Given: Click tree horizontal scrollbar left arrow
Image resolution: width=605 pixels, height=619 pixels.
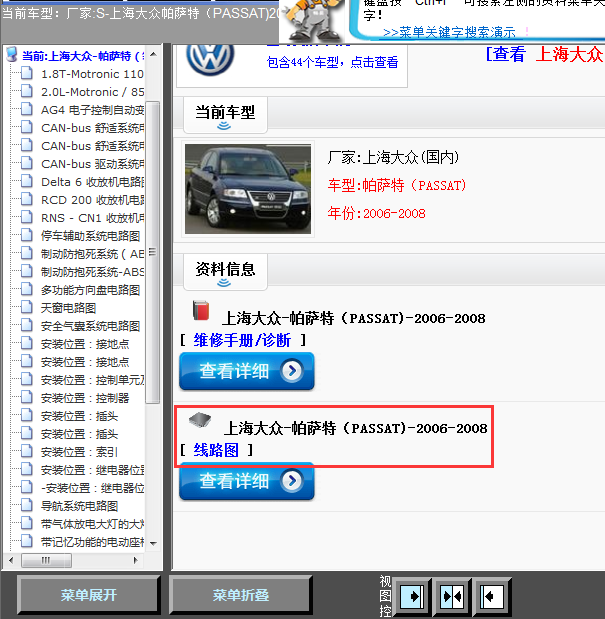Looking at the screenshot, I should click(11, 560).
